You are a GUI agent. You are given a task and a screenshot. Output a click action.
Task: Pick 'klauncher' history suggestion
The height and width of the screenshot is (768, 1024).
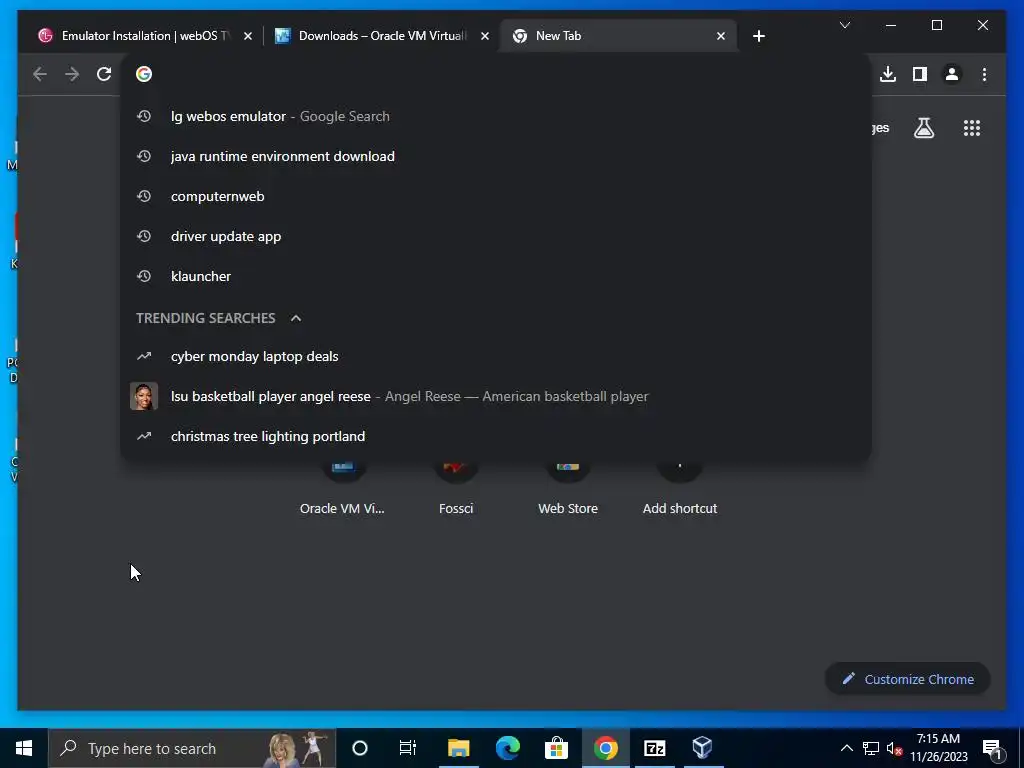tap(496, 276)
